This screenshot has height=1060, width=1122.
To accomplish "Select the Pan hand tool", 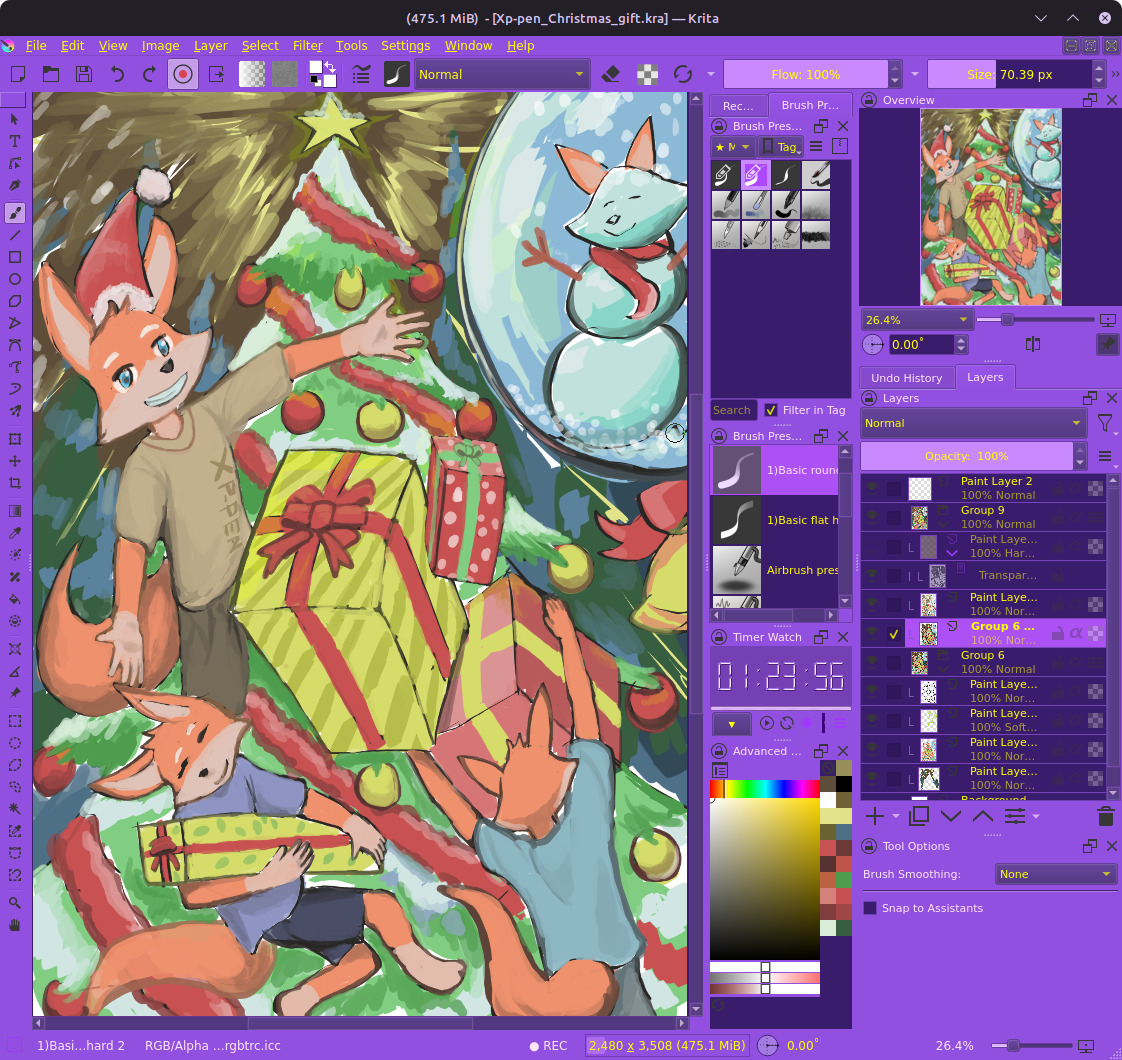I will coord(14,925).
